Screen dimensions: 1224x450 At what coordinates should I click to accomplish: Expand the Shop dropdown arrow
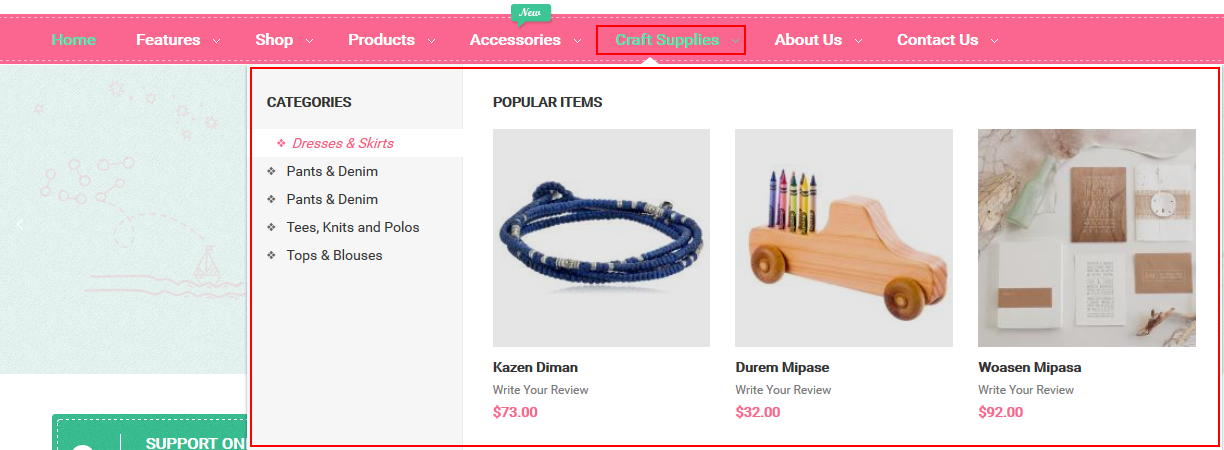click(x=309, y=41)
